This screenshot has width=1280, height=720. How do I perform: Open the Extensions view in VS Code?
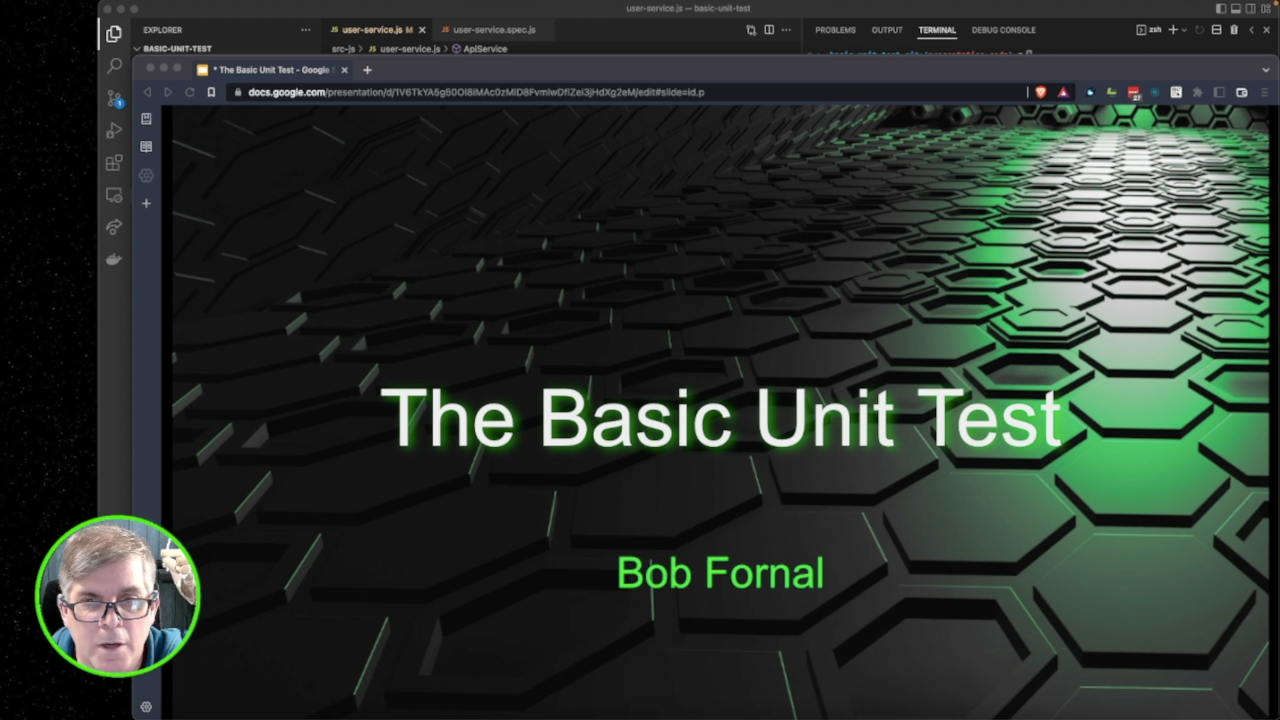click(x=114, y=162)
